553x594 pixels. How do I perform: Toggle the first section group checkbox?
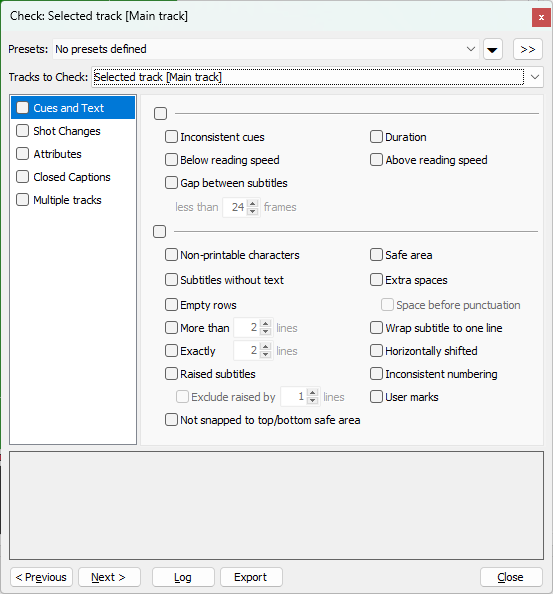pyautogui.click(x=160, y=114)
